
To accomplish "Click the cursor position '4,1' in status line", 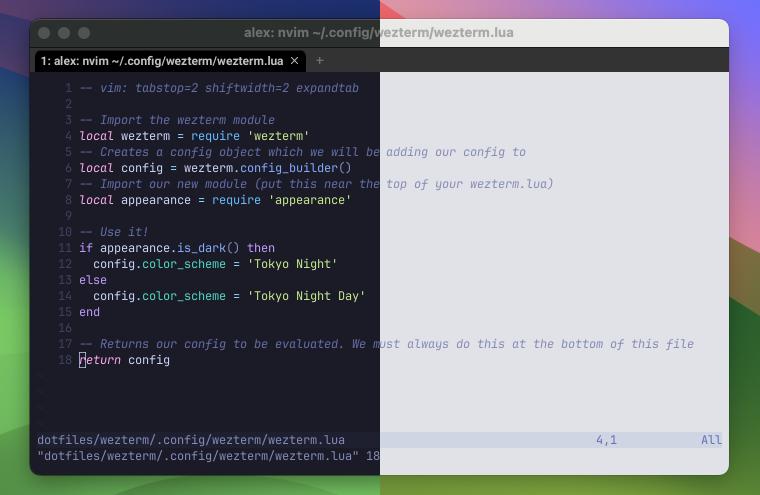I will tap(606, 440).
